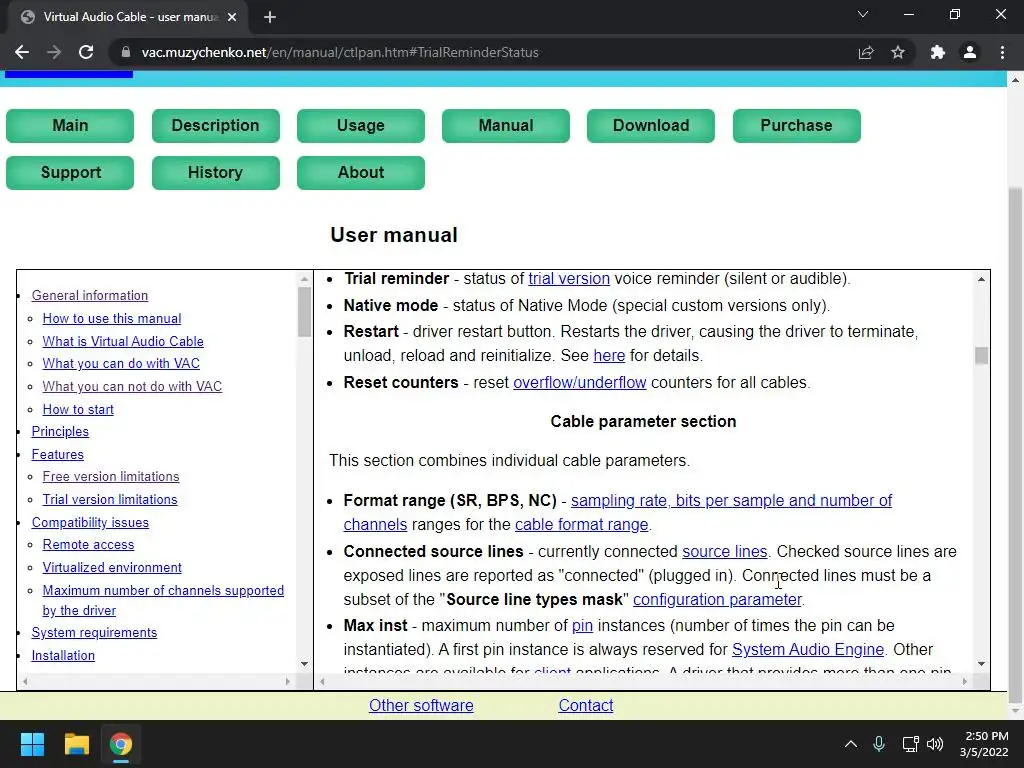Open the Main page button

[70, 125]
